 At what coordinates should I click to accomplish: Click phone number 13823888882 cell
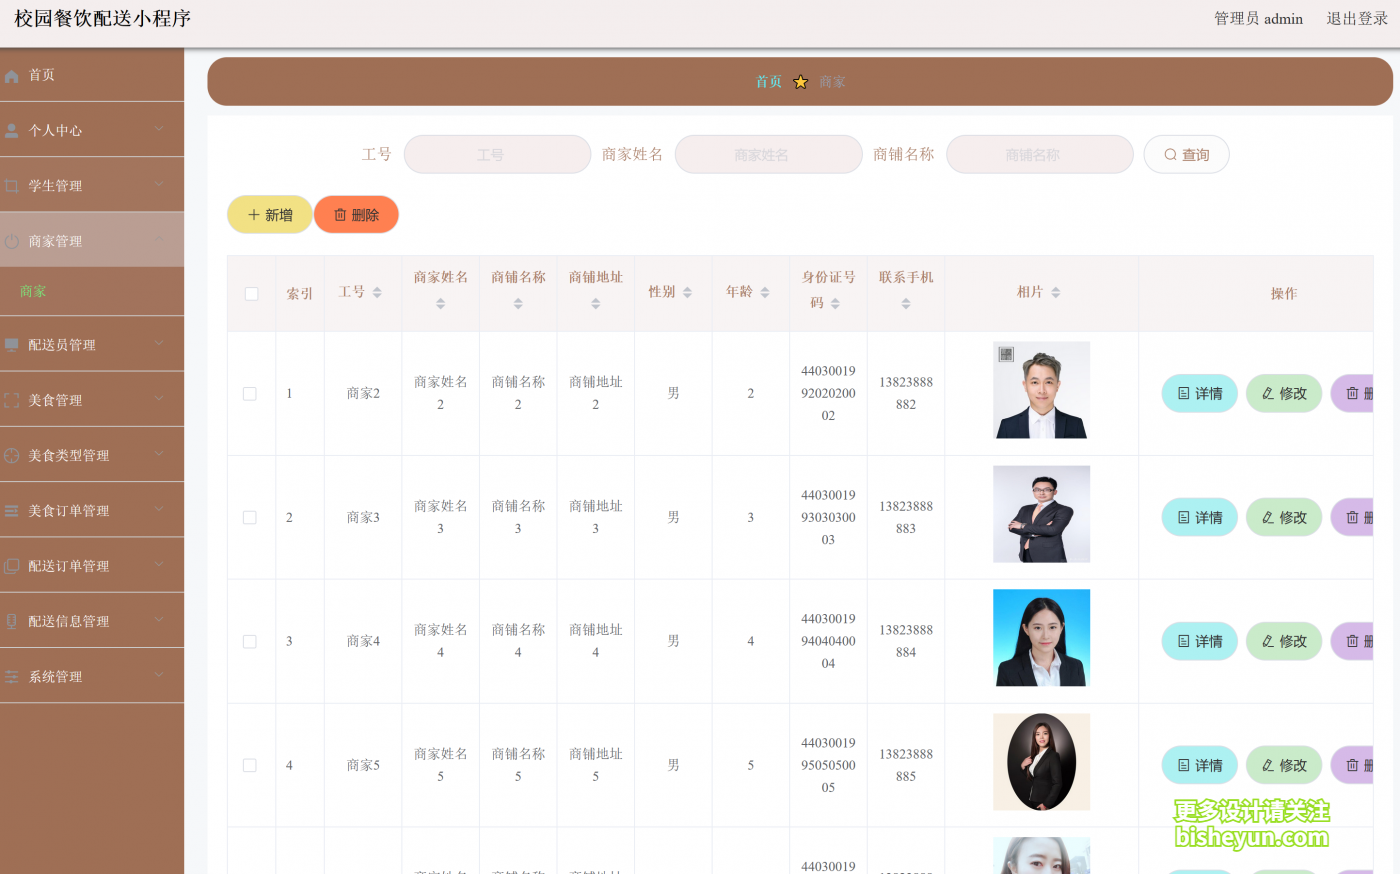click(906, 394)
